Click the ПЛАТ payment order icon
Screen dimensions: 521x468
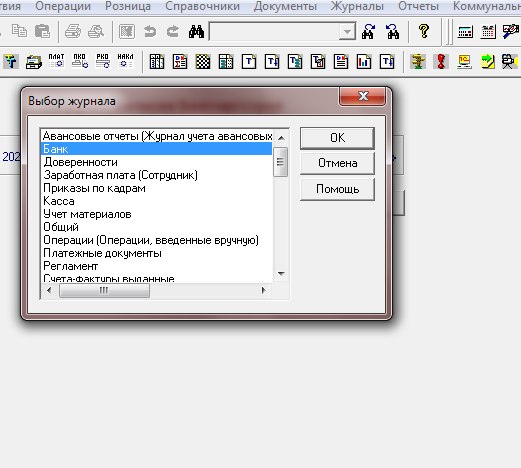coord(56,61)
